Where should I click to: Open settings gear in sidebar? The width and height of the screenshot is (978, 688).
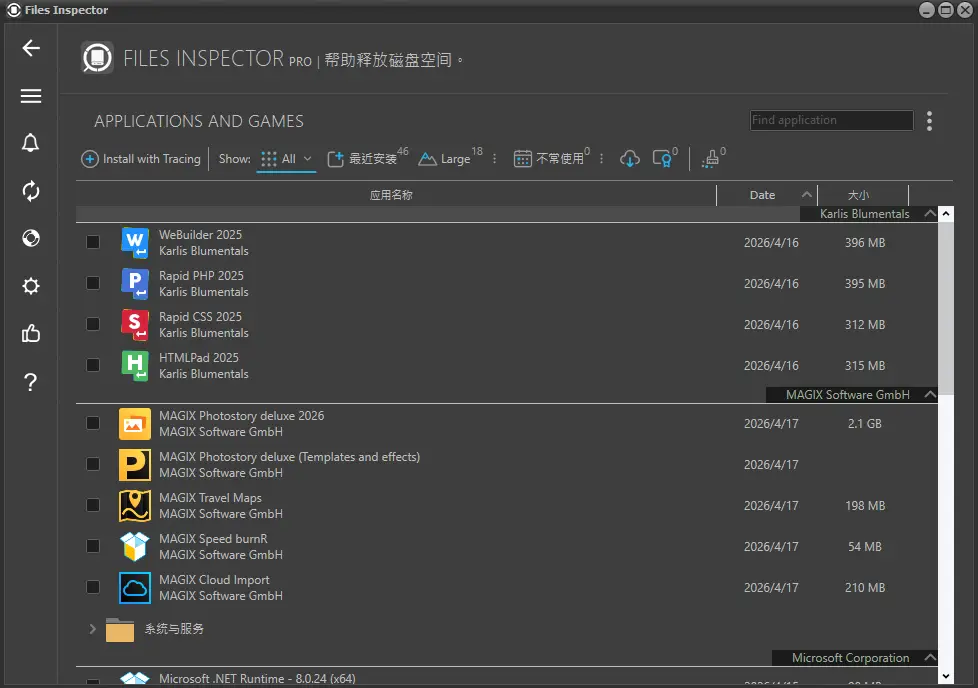[31, 287]
